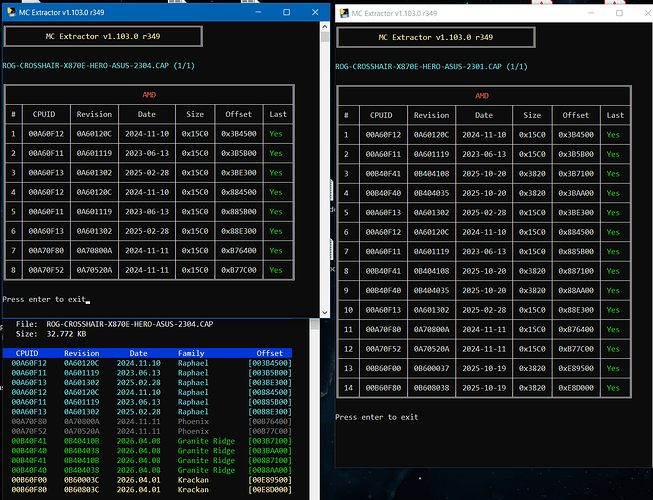Select offset [003B4500] in the bottom window
The width and height of the screenshot is (653, 500).
click(x=269, y=363)
